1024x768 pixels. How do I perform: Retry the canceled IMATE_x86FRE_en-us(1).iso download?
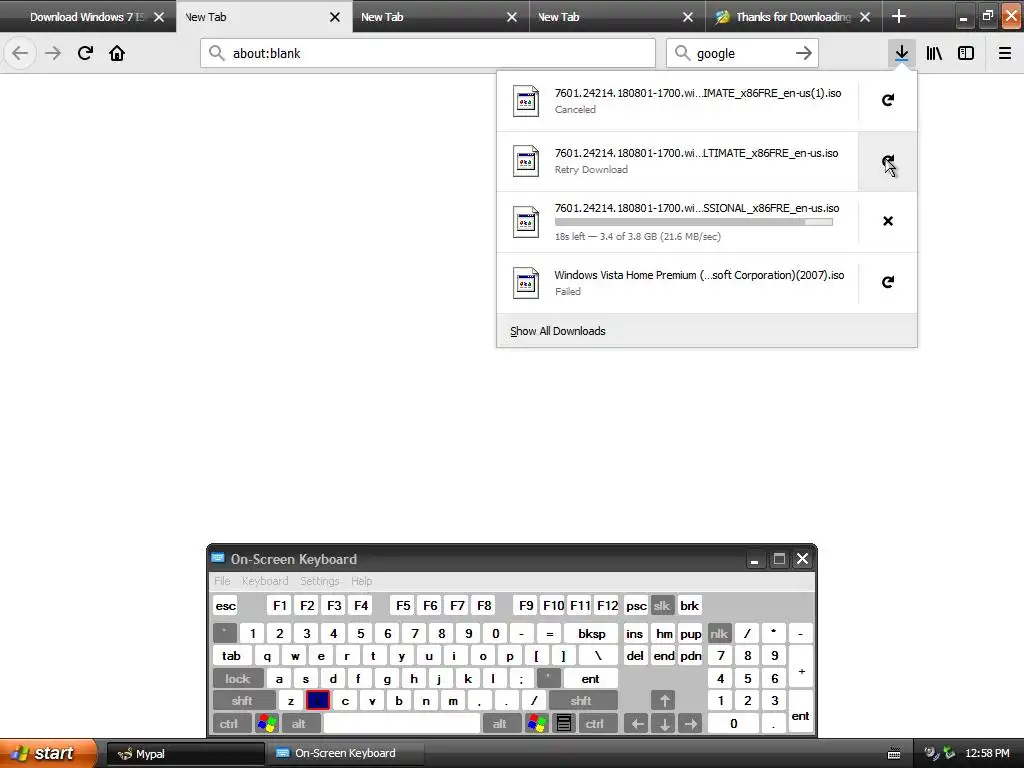coord(888,100)
